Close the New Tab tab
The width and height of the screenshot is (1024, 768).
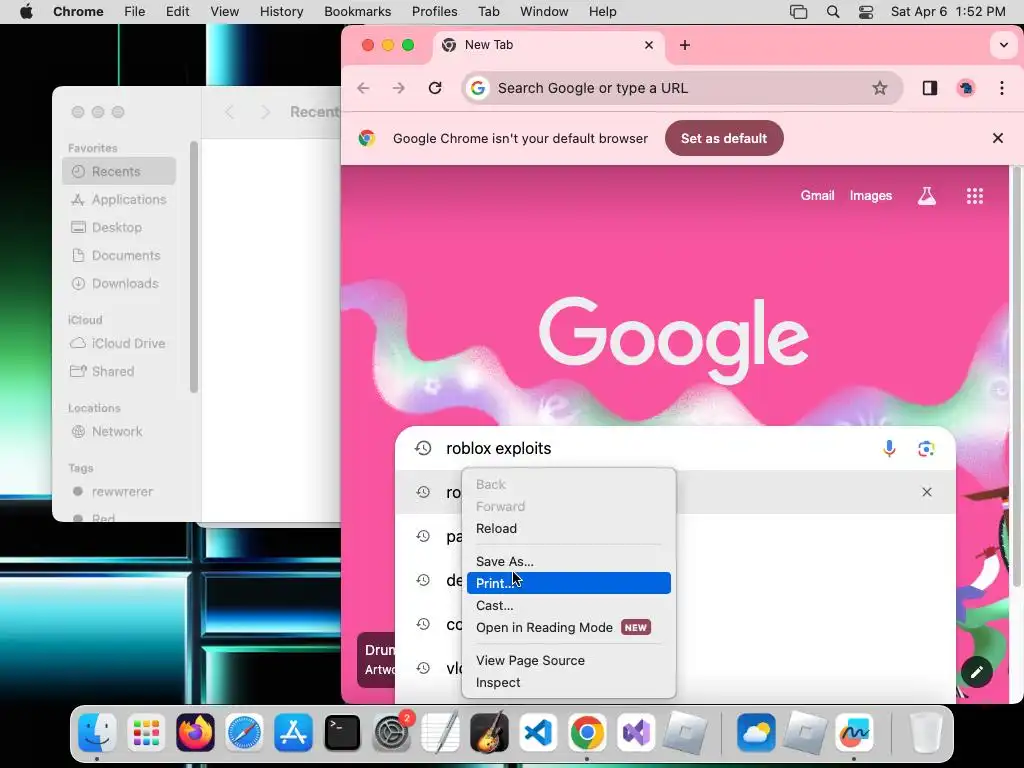[x=648, y=45]
